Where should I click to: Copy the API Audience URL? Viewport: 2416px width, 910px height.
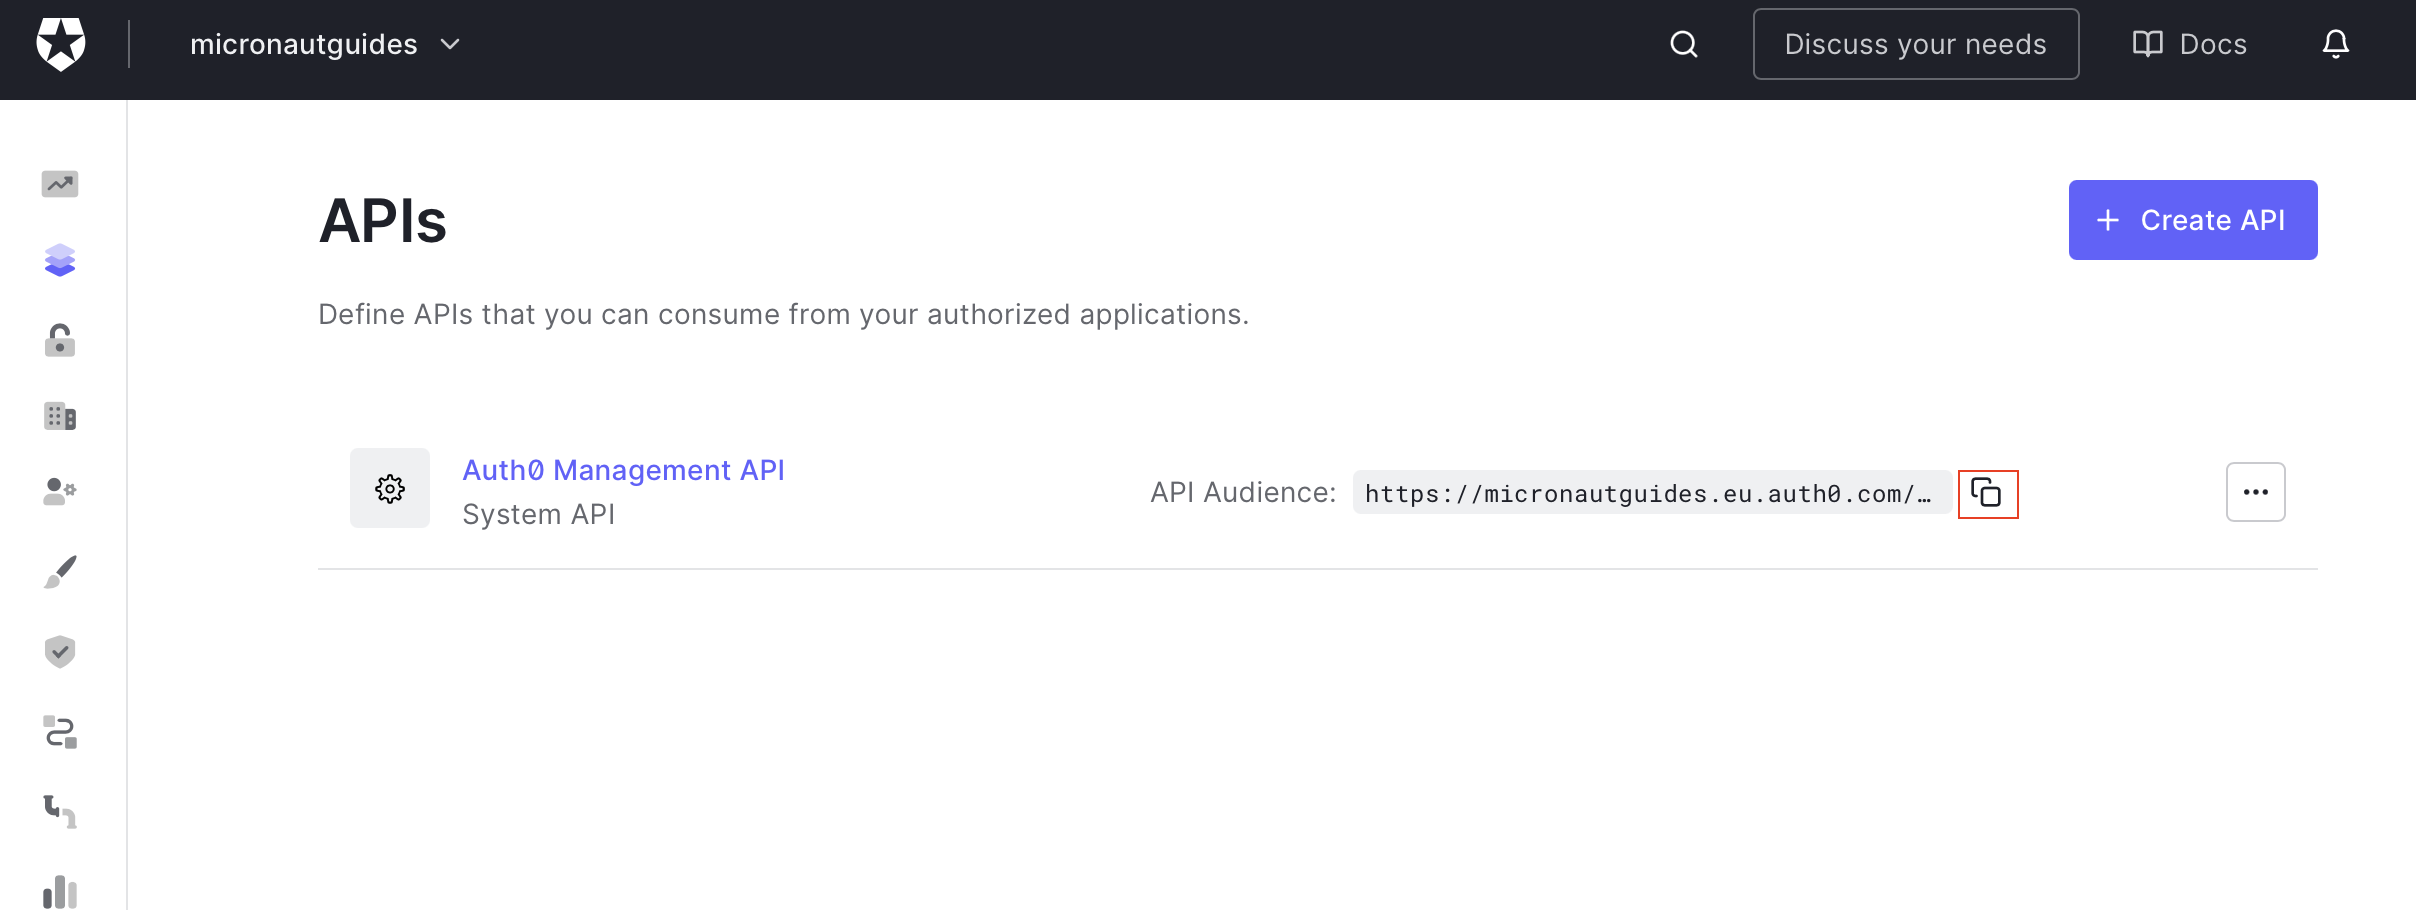coord(1987,493)
